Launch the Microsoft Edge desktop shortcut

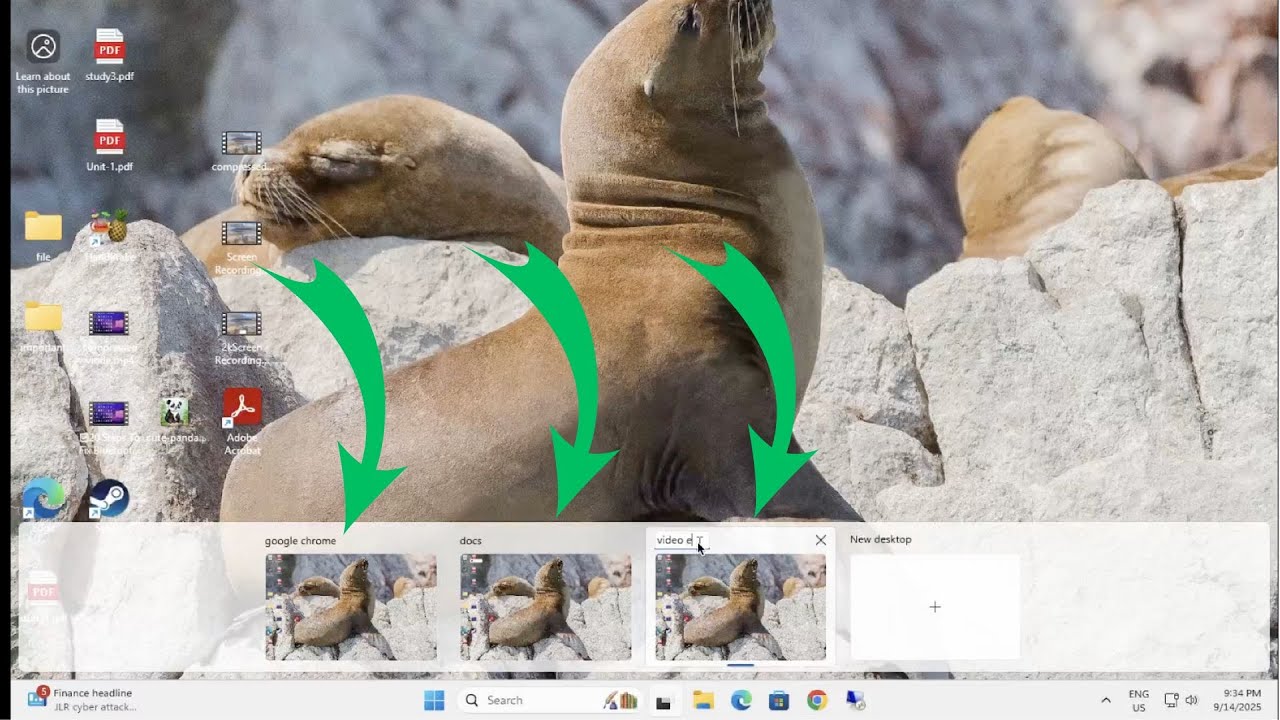(x=43, y=498)
